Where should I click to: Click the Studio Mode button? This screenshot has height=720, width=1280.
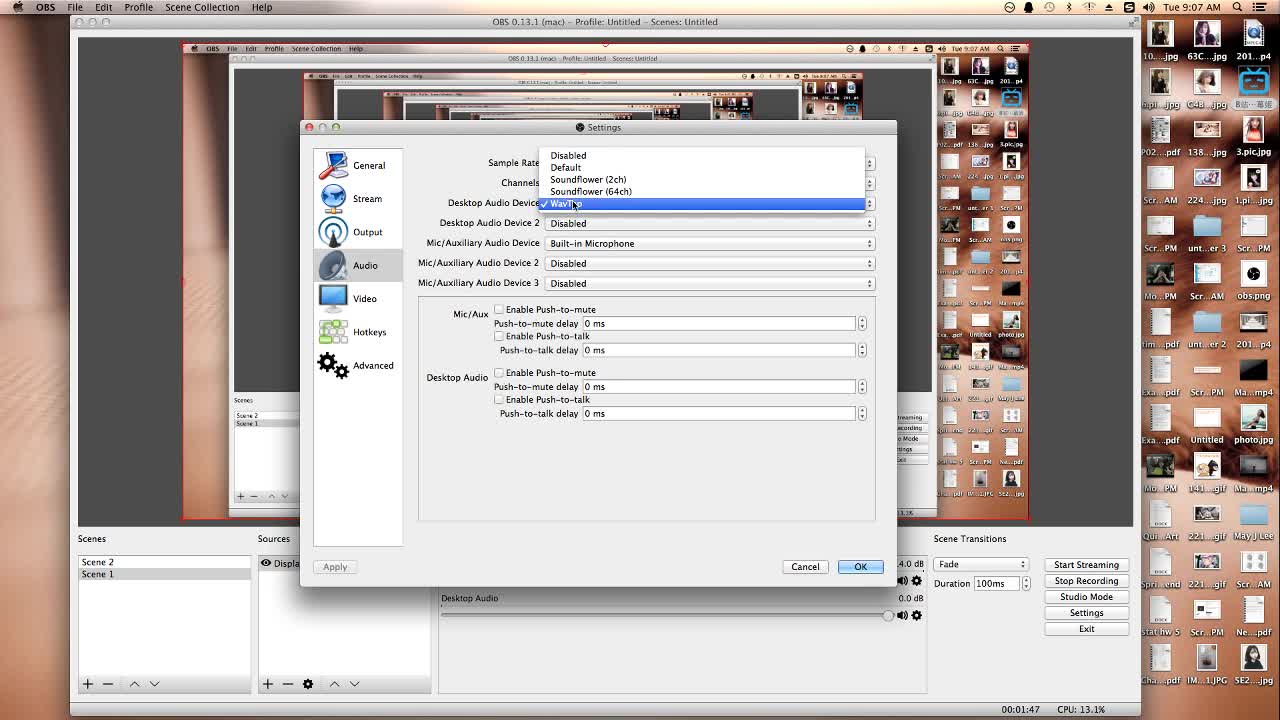1086,597
